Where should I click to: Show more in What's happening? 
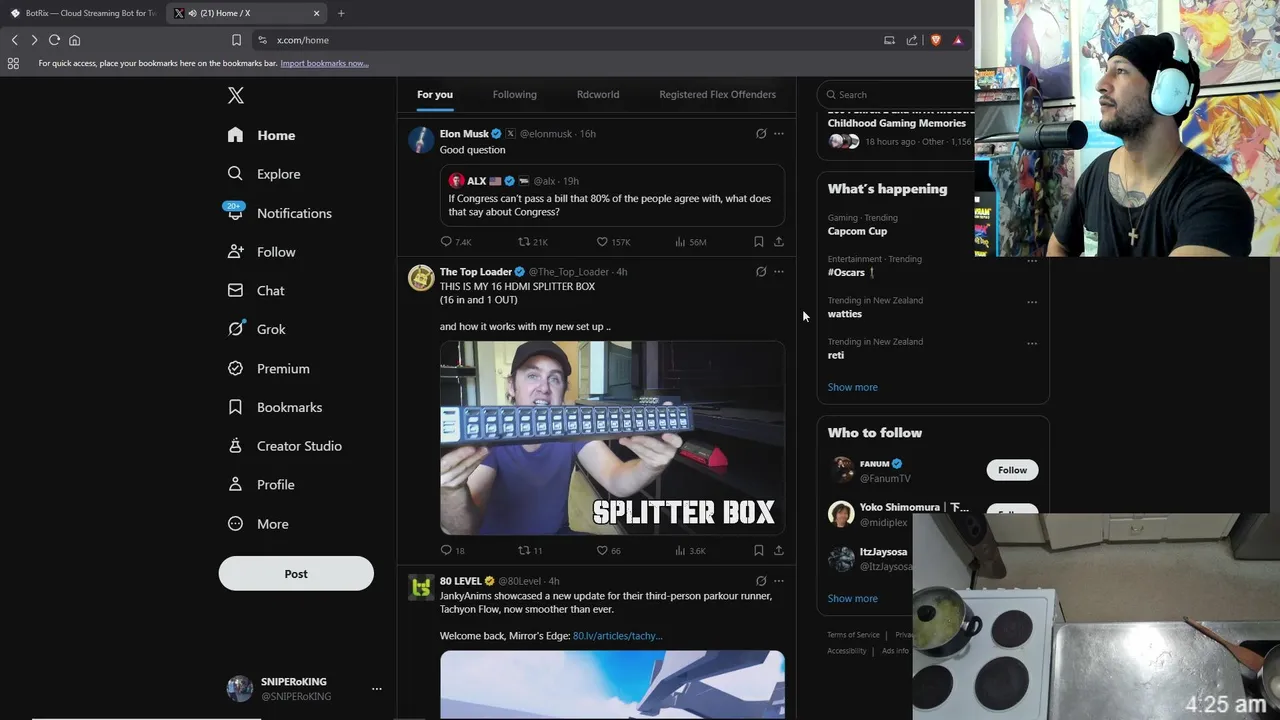click(x=852, y=387)
